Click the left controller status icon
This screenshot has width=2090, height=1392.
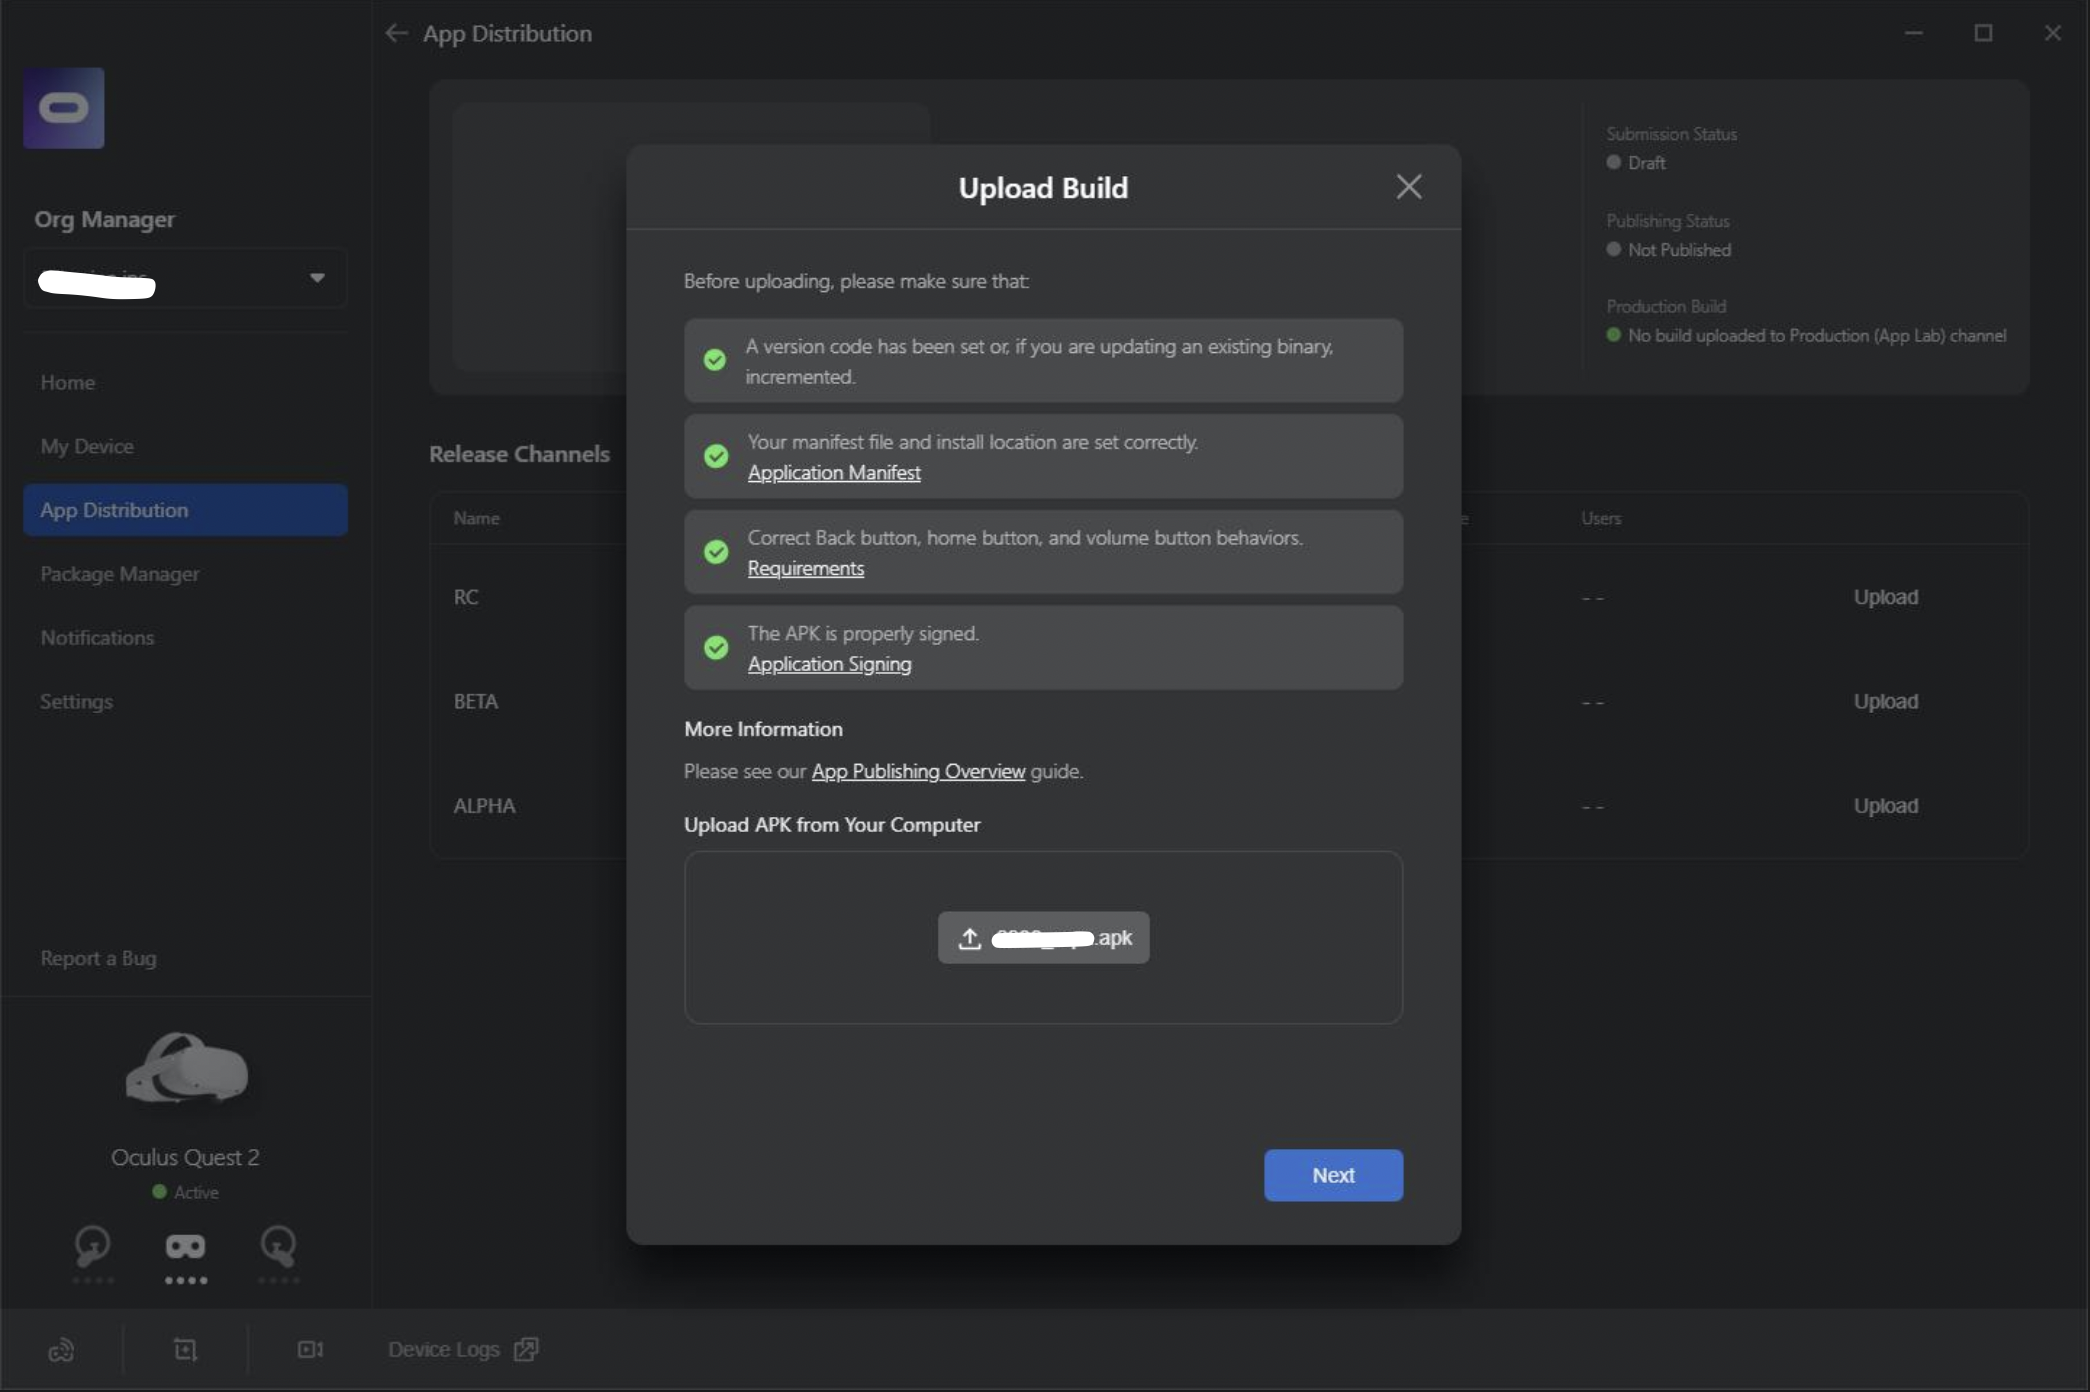pyautogui.click(x=92, y=1246)
